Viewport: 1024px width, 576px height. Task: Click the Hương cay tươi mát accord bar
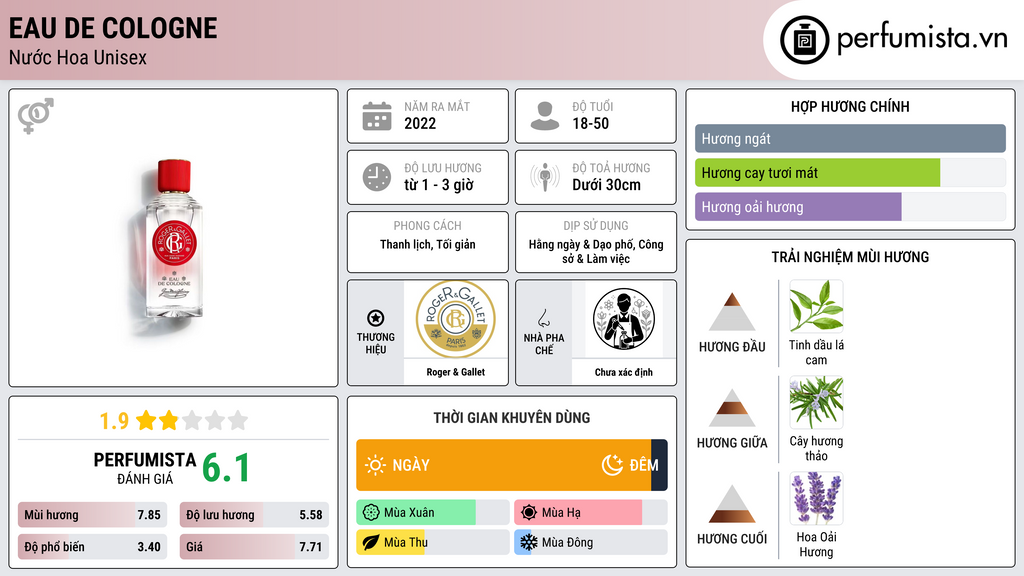pos(850,172)
